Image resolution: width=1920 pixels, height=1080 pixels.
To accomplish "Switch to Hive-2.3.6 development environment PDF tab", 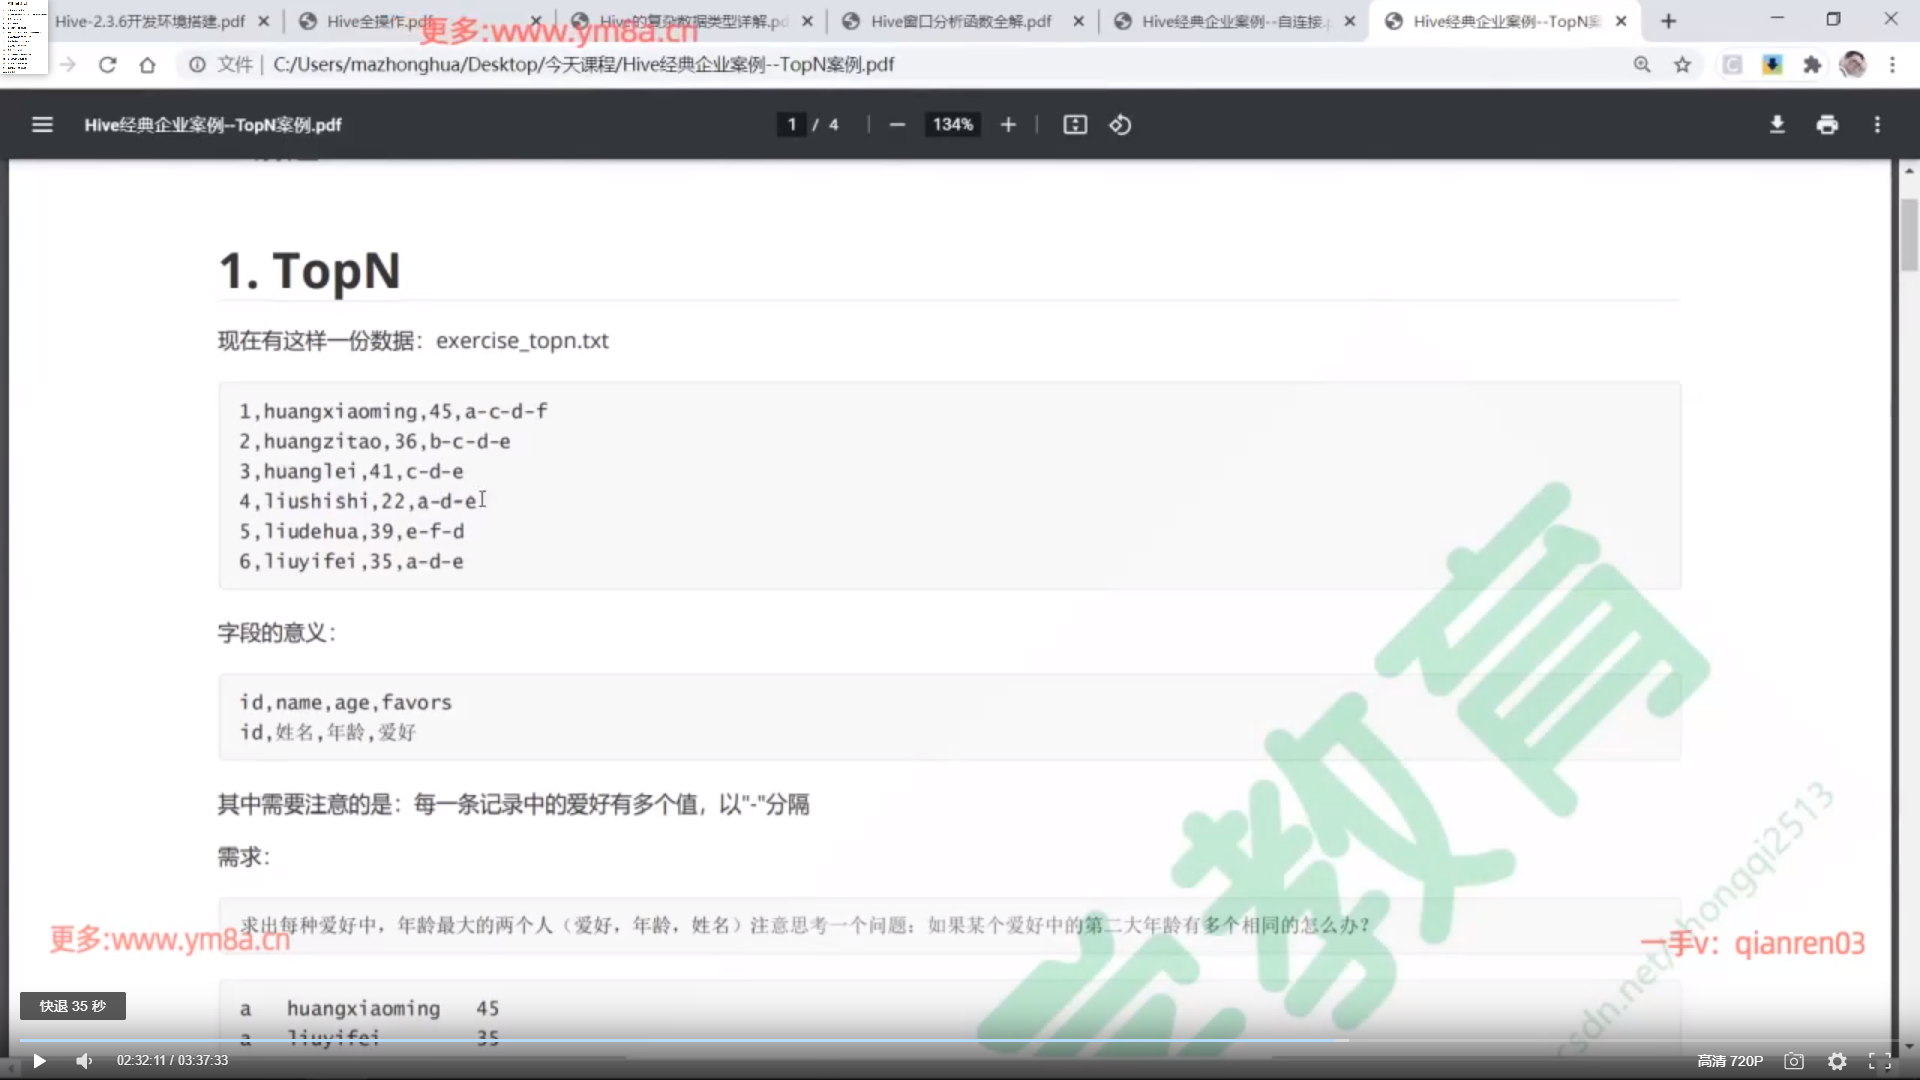I will [x=150, y=21].
